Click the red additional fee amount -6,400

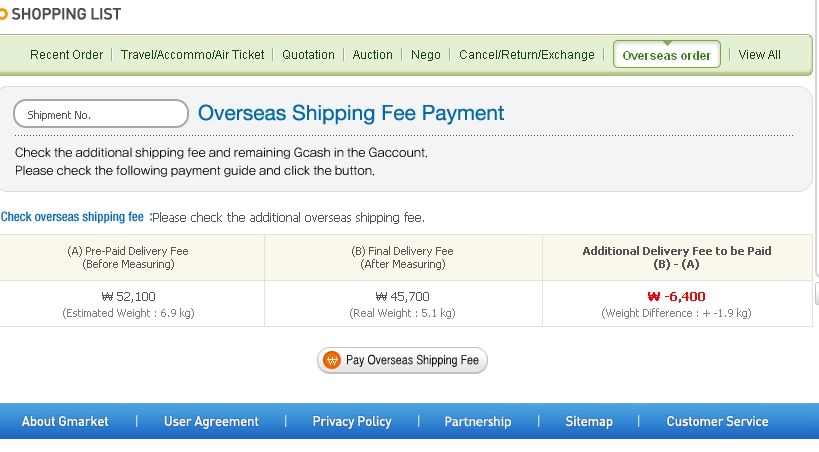(x=676, y=297)
